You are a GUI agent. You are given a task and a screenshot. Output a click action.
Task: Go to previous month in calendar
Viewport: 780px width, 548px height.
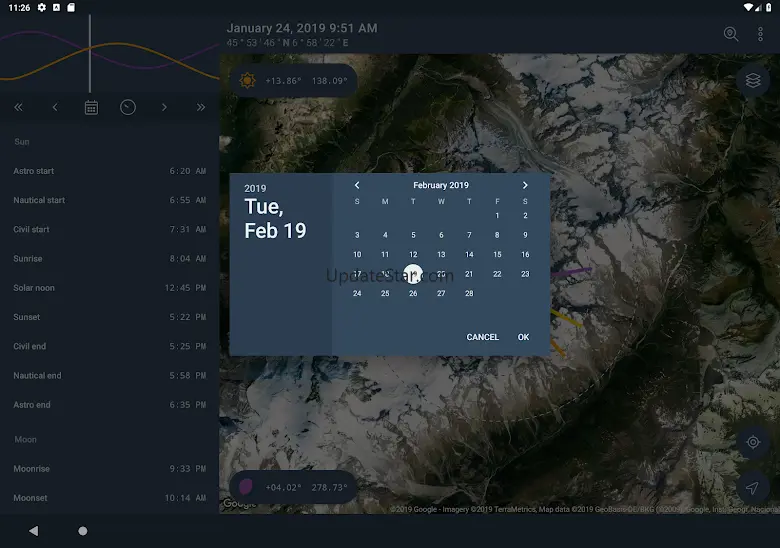coord(357,185)
